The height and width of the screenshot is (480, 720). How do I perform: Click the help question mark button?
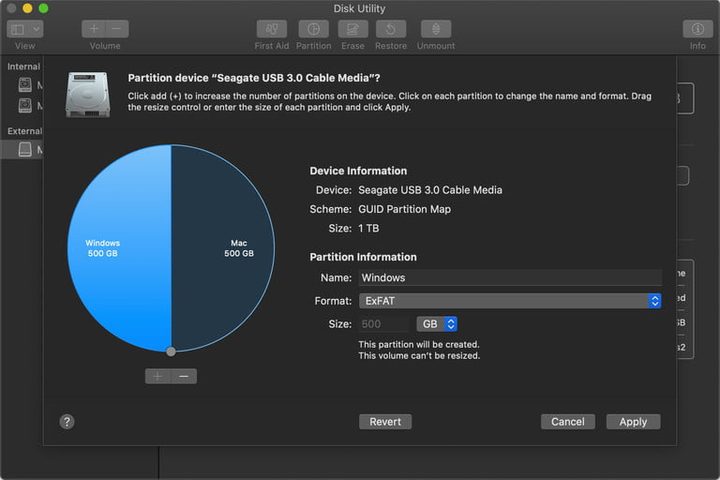(x=67, y=422)
